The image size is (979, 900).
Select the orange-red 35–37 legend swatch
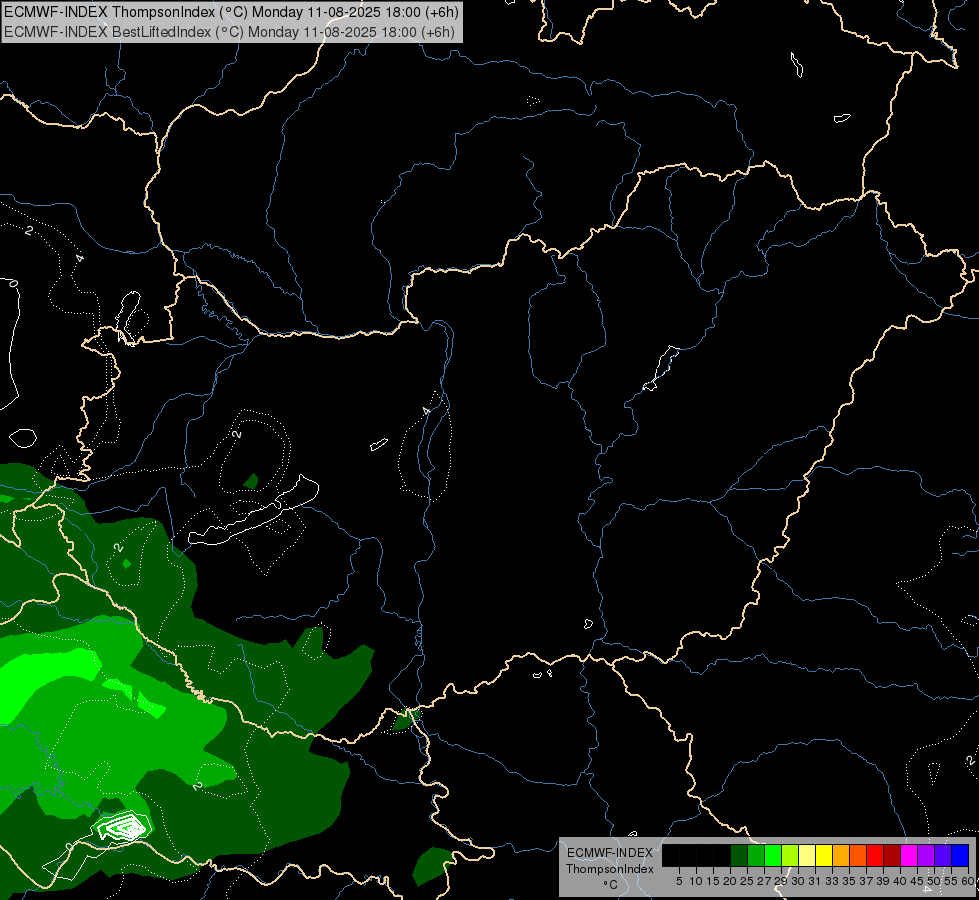[x=858, y=855]
